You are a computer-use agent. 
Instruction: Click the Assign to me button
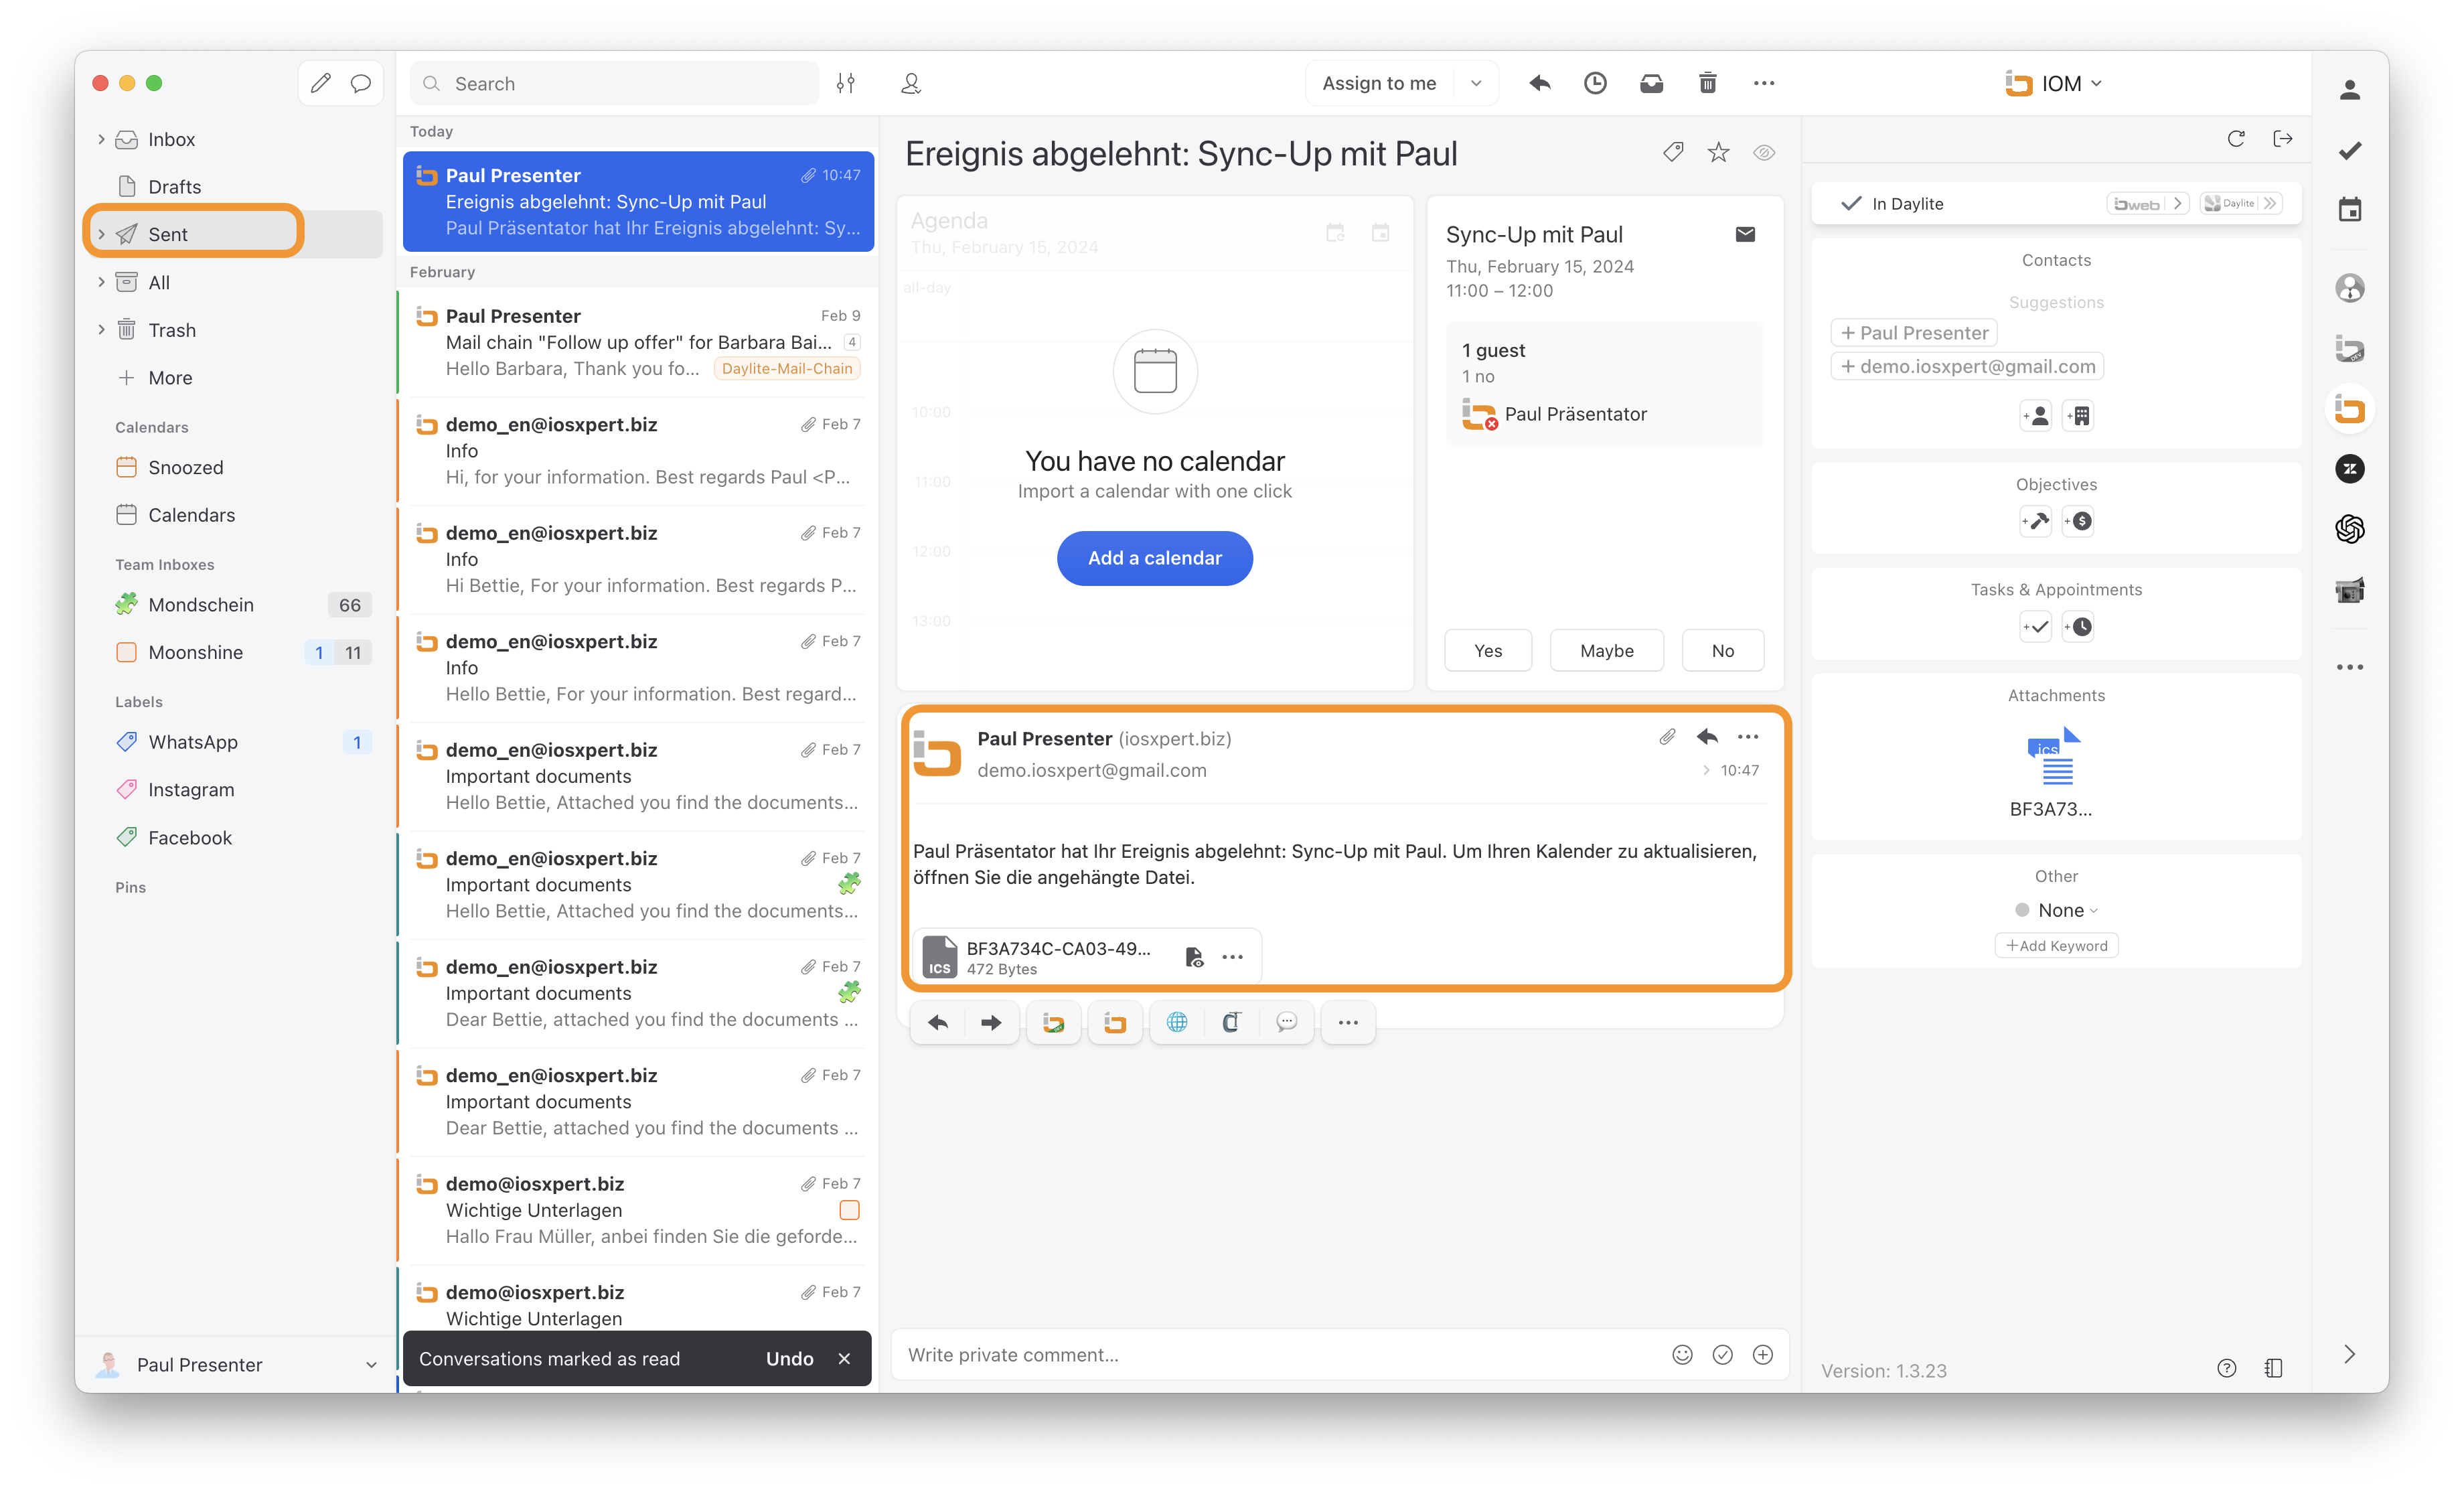pyautogui.click(x=1379, y=83)
